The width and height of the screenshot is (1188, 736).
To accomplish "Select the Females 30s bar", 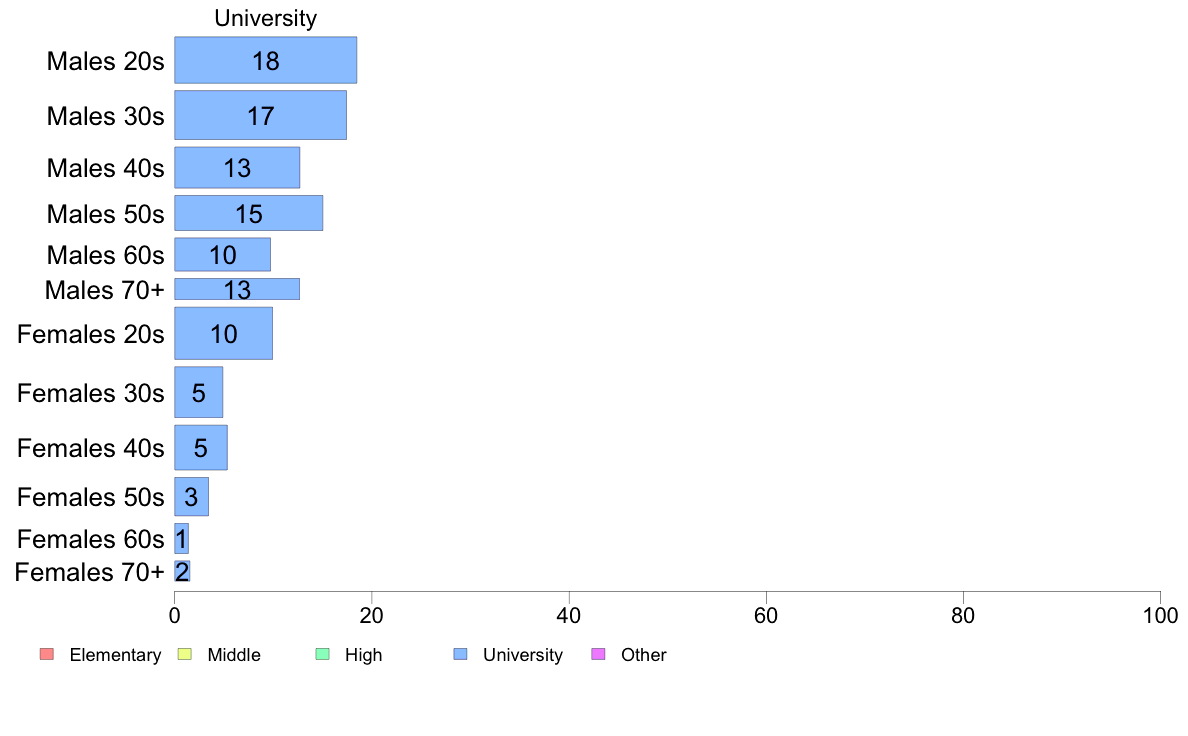I will pyautogui.click(x=199, y=392).
